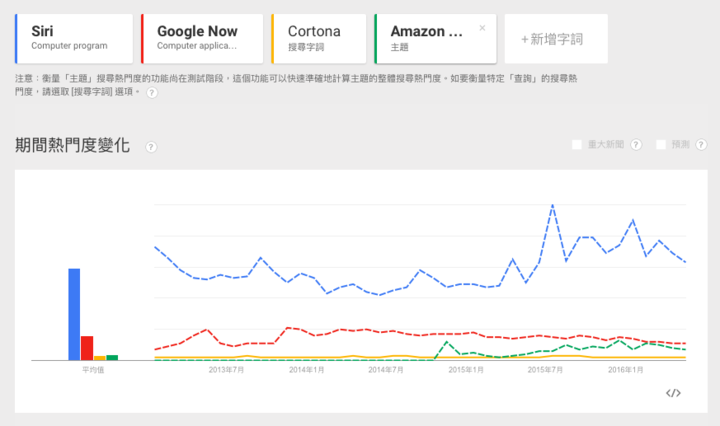Select the Google Now term card
The height and width of the screenshot is (426, 720).
tap(202, 39)
